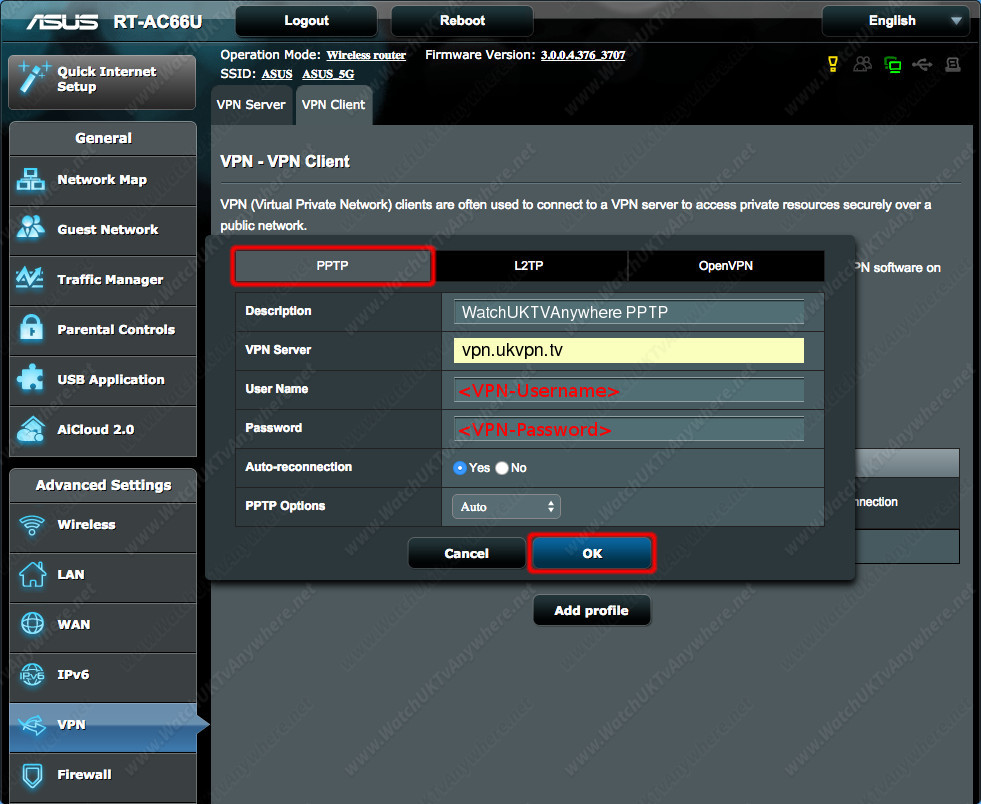The width and height of the screenshot is (981, 804).
Task: Click the WAN globe icon
Action: point(33,624)
